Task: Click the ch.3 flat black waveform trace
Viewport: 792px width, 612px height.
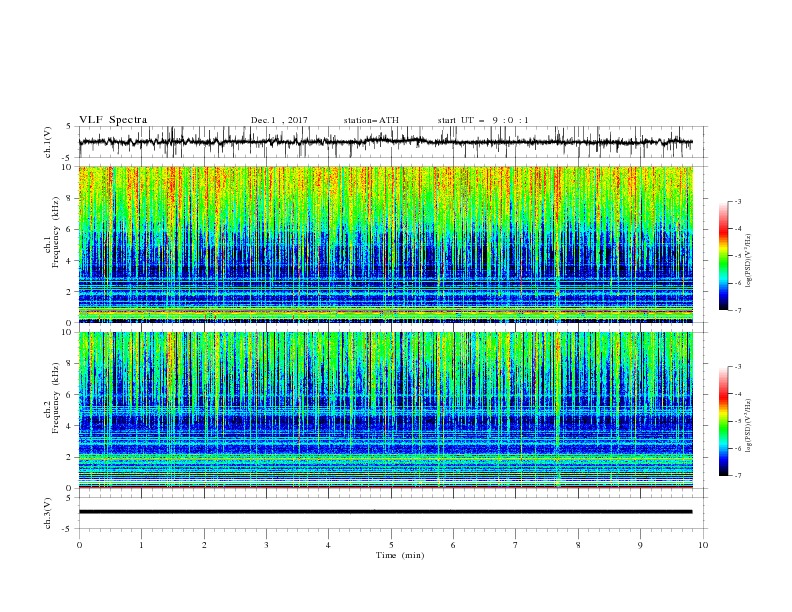Action: (x=385, y=512)
